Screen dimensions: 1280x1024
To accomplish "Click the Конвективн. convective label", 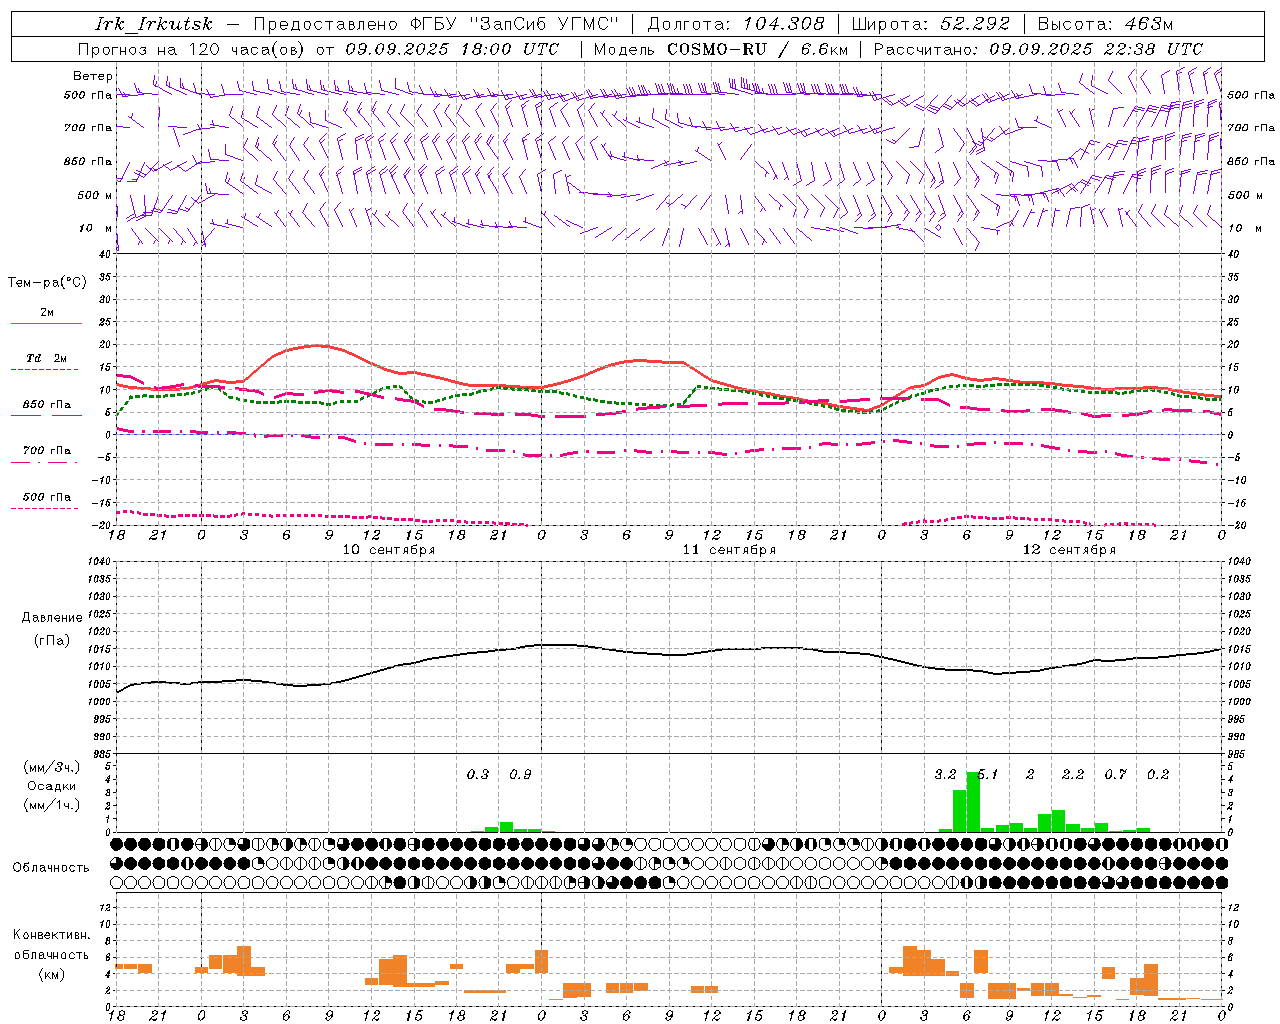I will click(51, 935).
